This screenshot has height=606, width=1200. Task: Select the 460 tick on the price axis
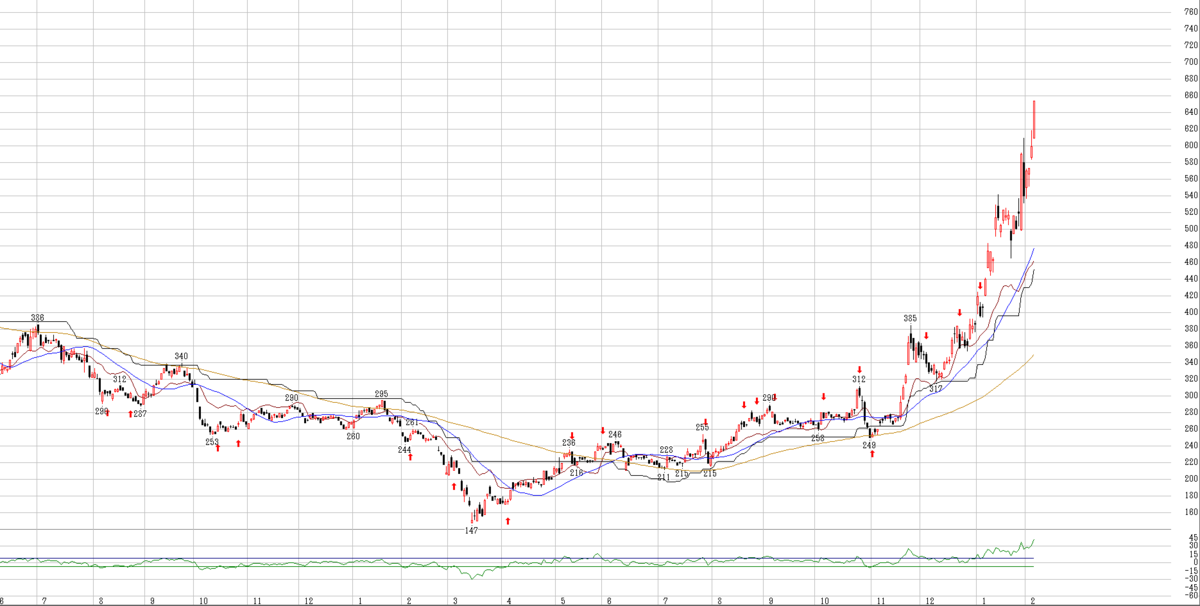point(1191,262)
